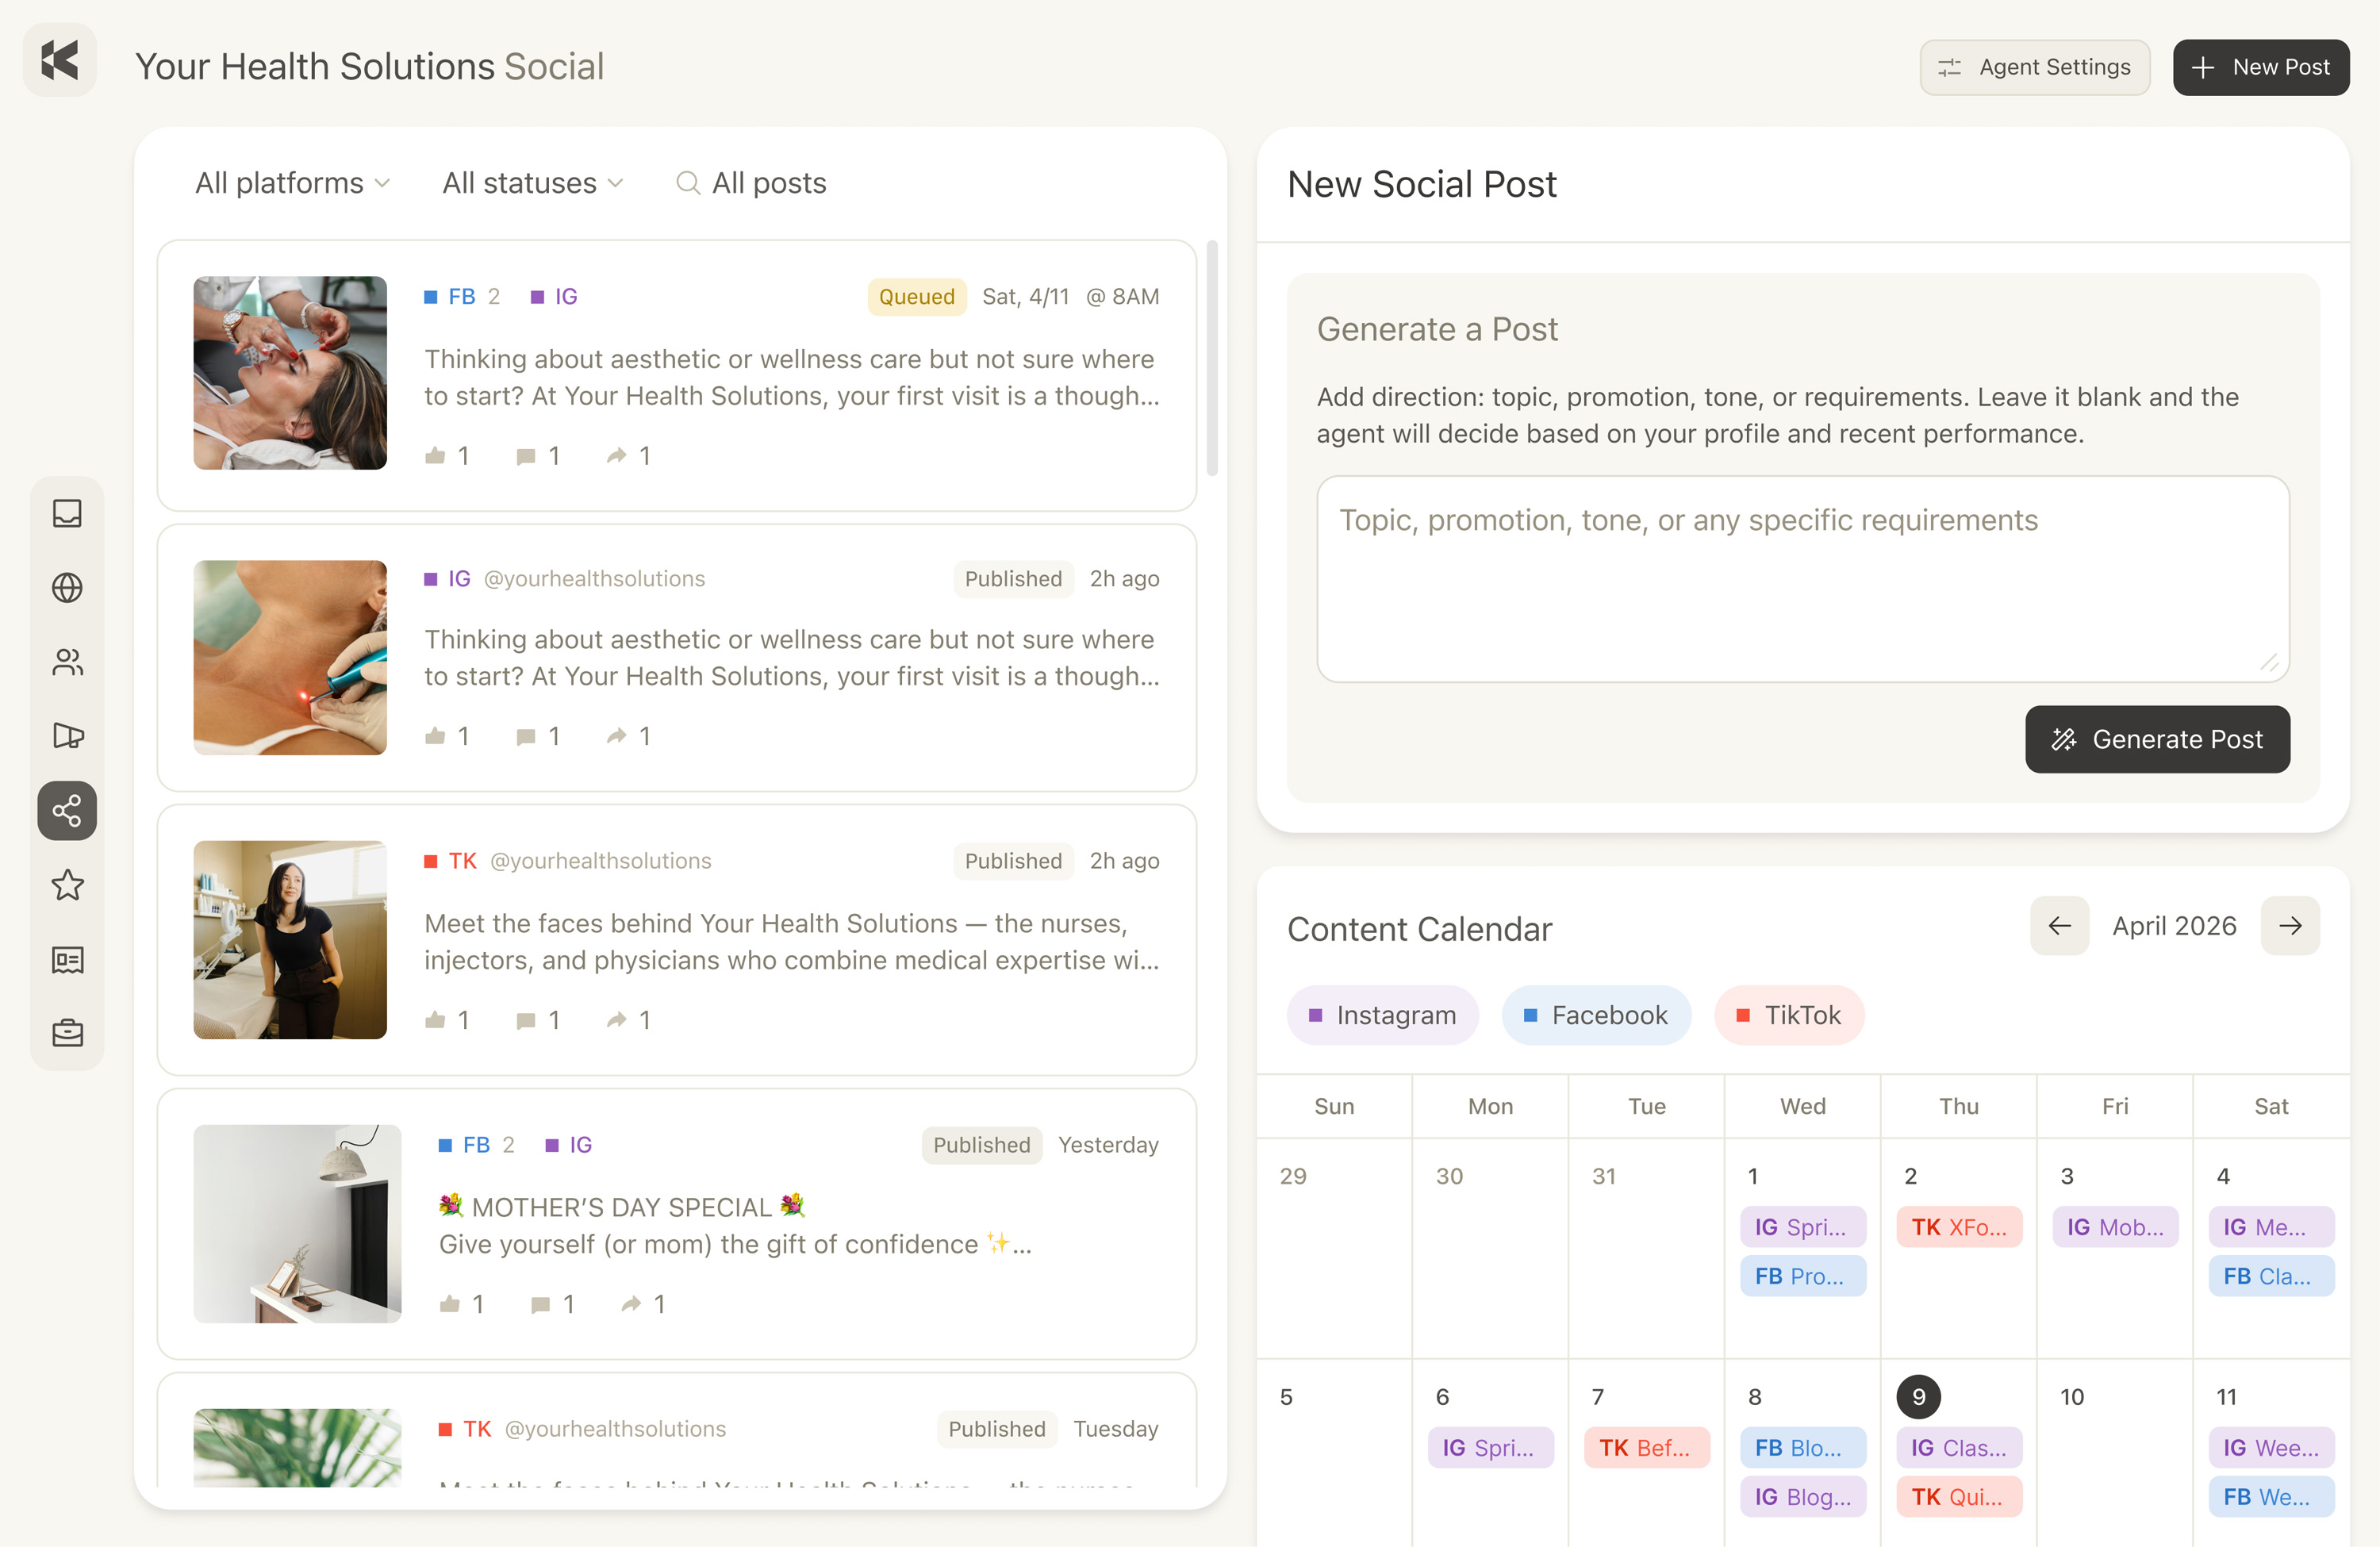This screenshot has height=1547, width=2380.
Task: Click the comment icon on the Queued post
Action: click(x=526, y=457)
